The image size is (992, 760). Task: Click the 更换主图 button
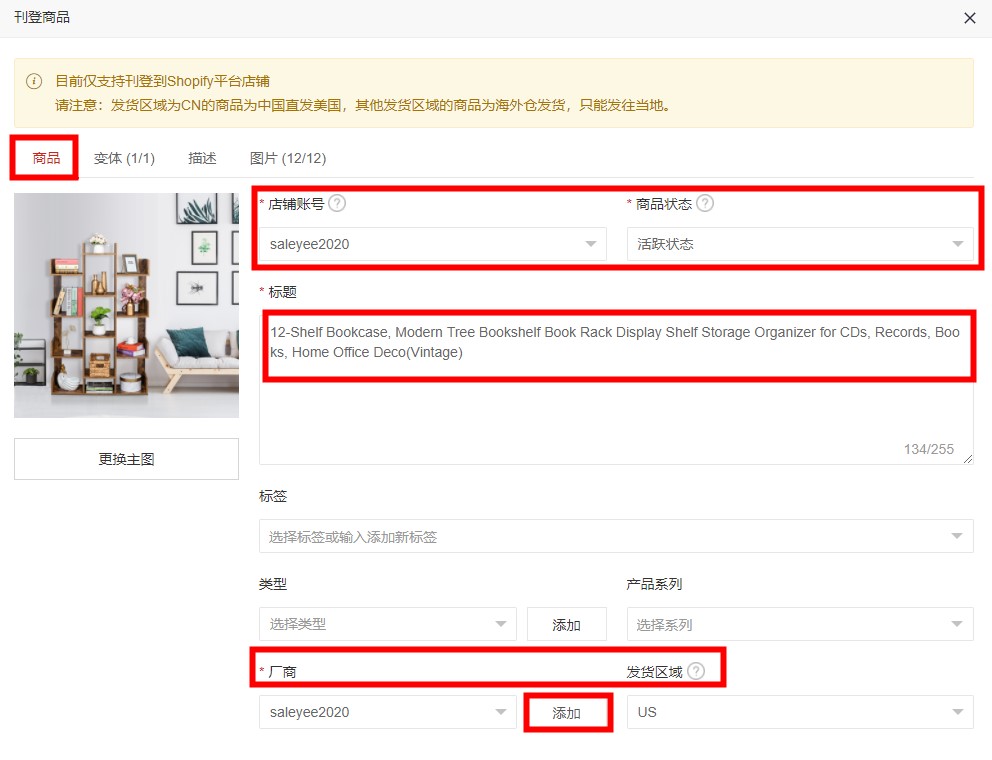click(127, 459)
